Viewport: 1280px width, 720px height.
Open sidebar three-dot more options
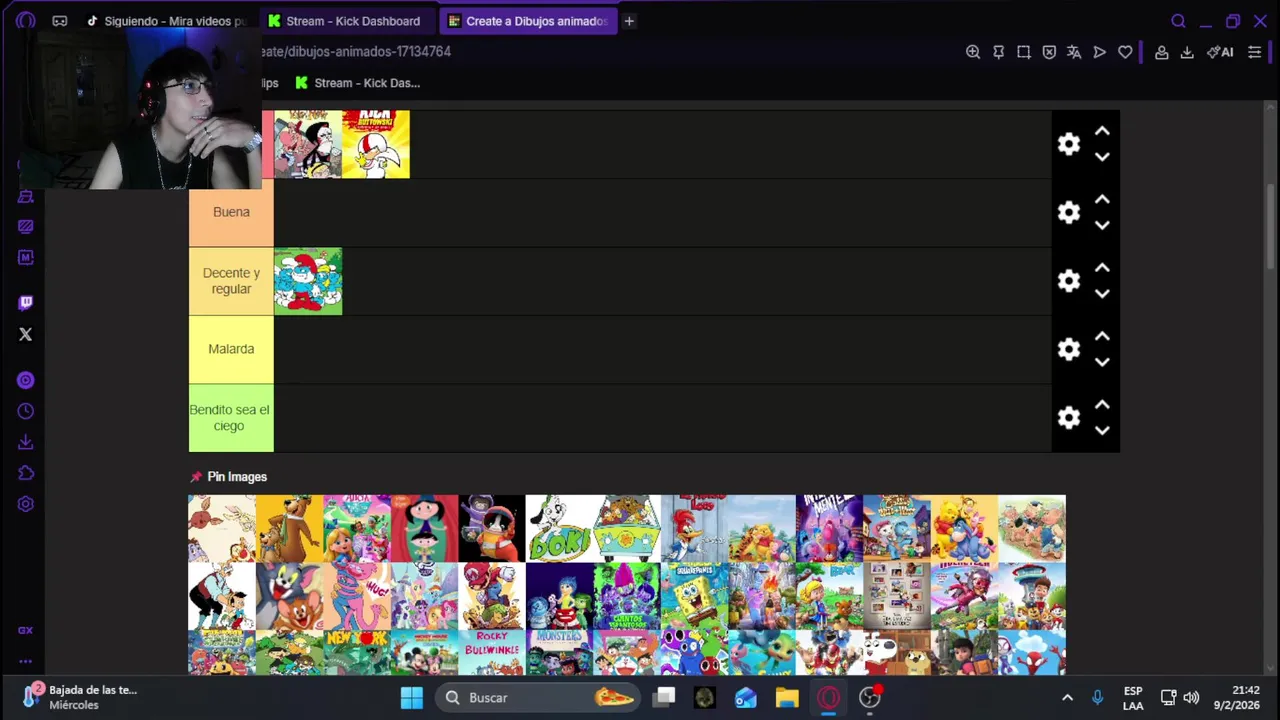(26, 661)
